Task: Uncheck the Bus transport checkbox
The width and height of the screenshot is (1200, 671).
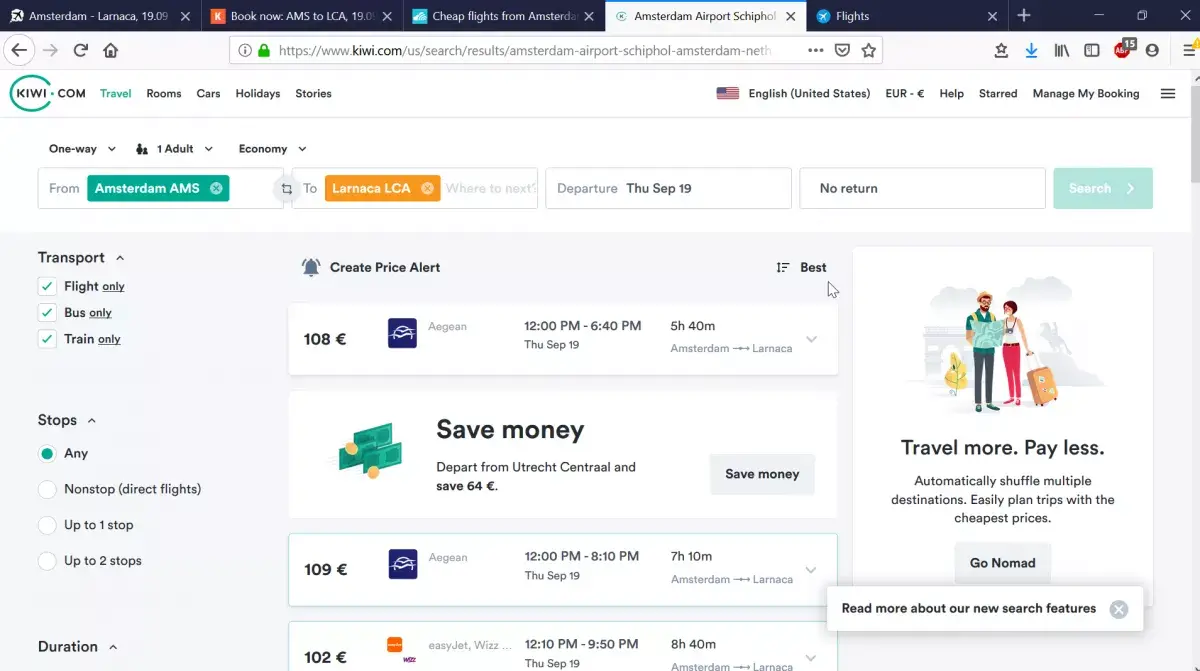Action: click(x=47, y=312)
